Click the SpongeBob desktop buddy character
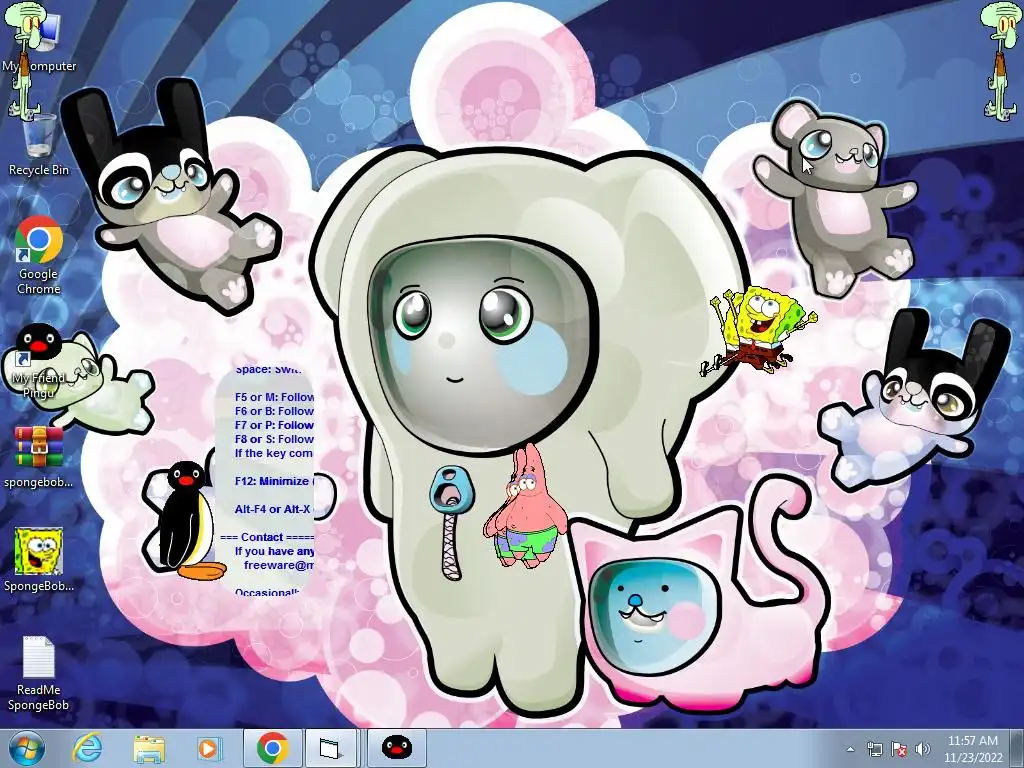Viewport: 1024px width, 768px height. click(758, 329)
